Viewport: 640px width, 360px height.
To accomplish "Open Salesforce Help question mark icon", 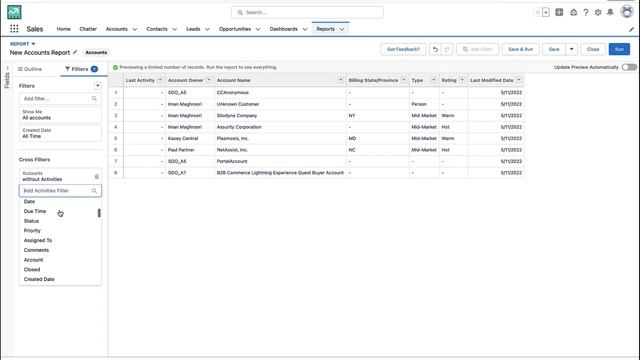I will (x=586, y=12).
